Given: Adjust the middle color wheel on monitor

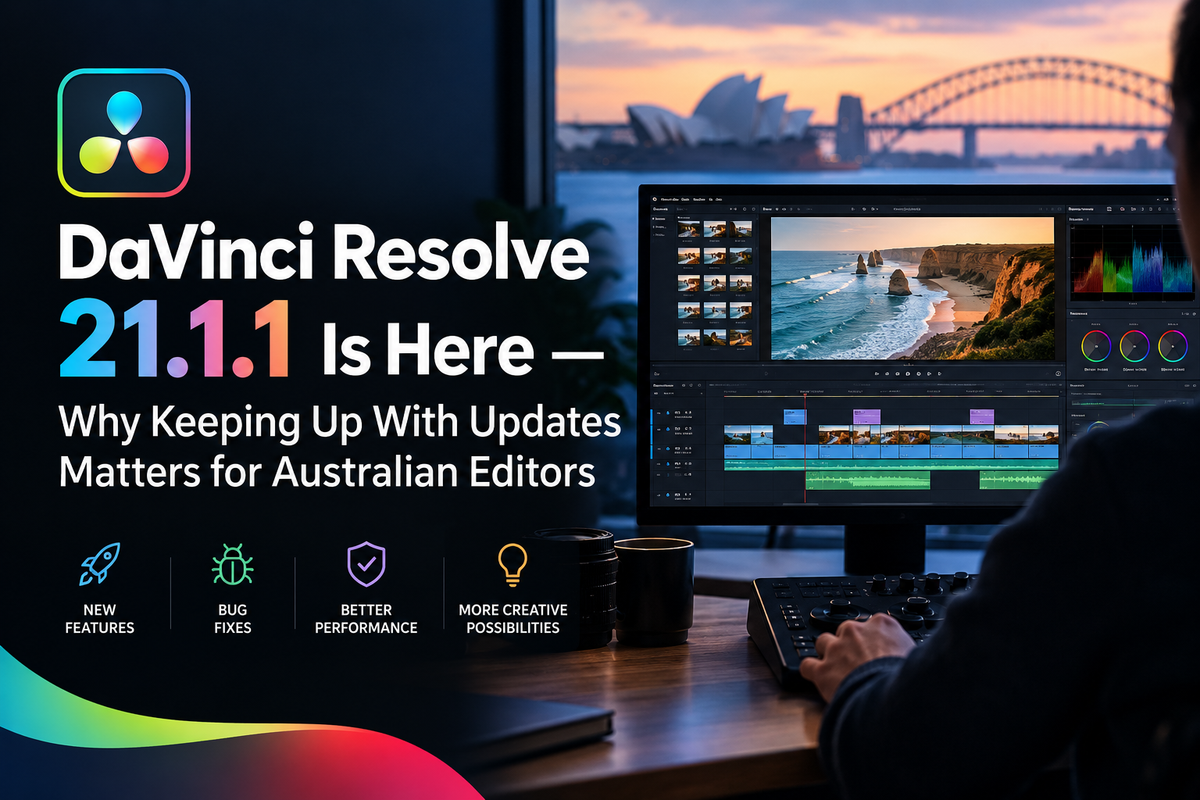Looking at the screenshot, I should (x=1135, y=346).
